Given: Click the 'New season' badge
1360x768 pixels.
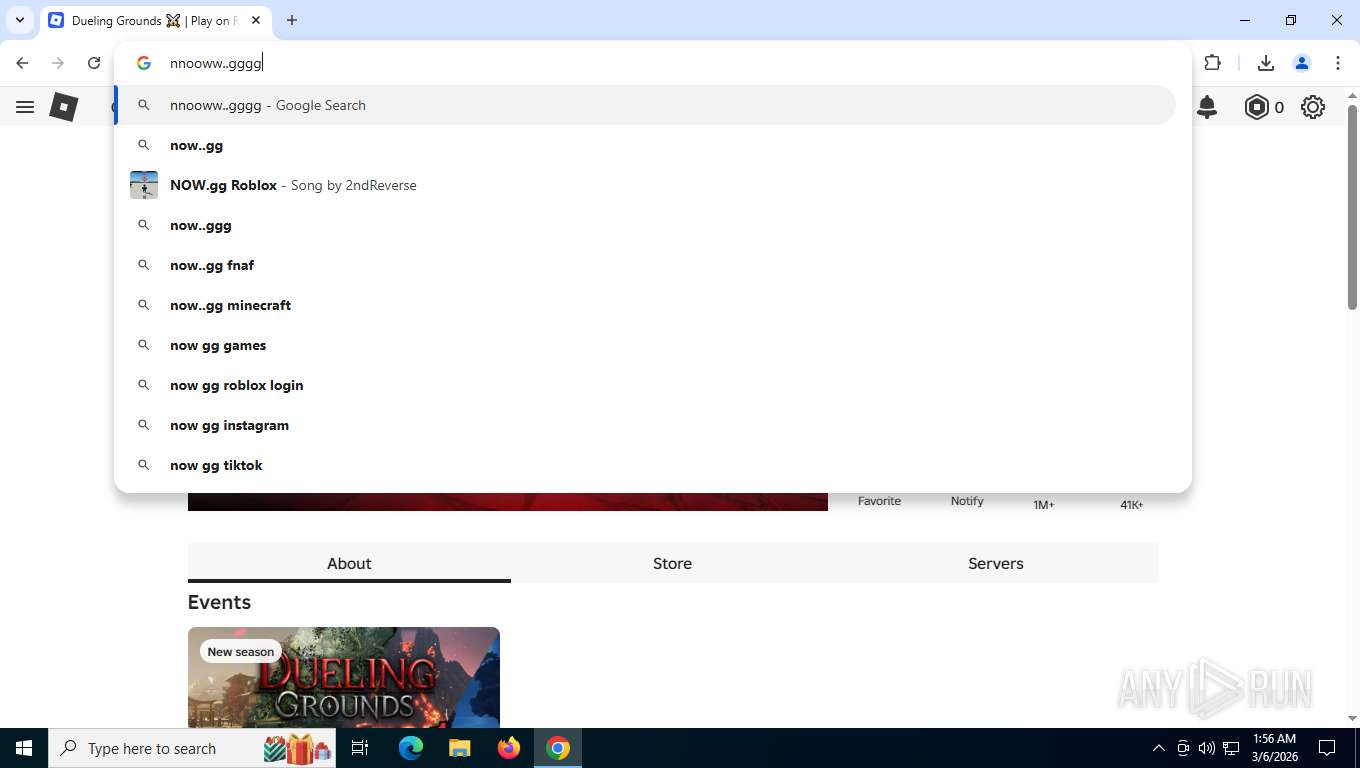Looking at the screenshot, I should coord(241,651).
